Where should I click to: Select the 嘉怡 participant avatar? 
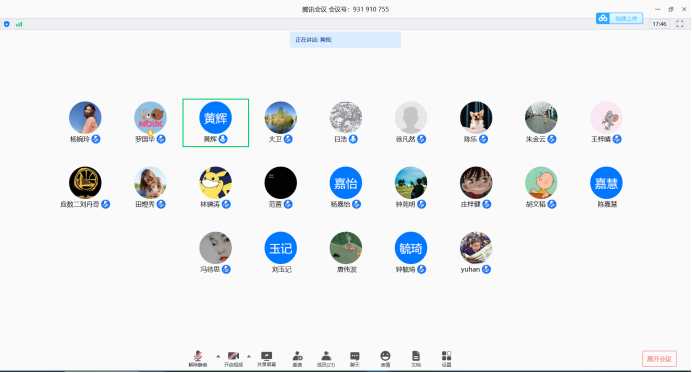[x=346, y=183]
